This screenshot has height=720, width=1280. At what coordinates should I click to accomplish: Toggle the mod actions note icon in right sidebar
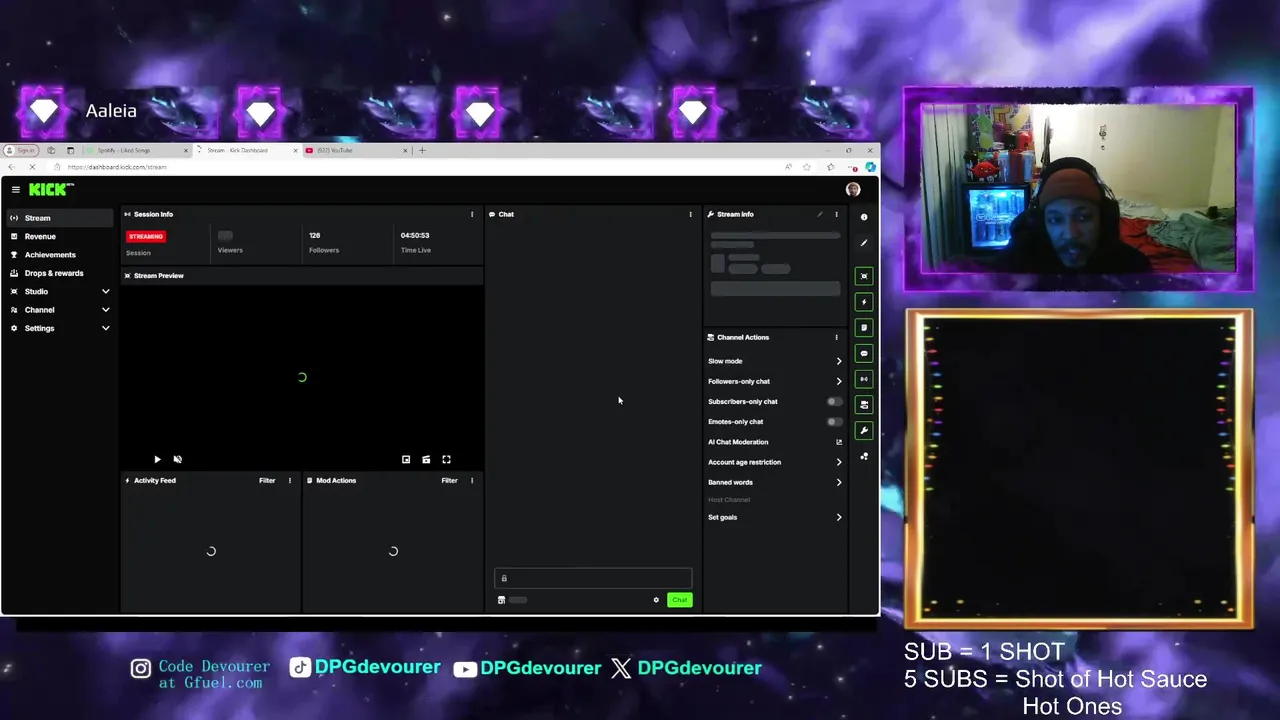(x=864, y=328)
